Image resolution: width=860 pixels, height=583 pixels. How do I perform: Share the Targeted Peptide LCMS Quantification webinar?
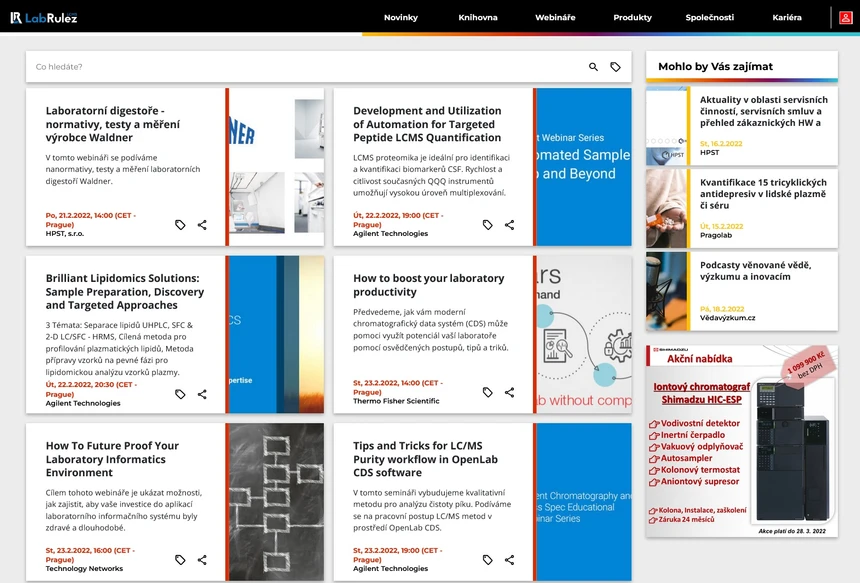tap(510, 225)
